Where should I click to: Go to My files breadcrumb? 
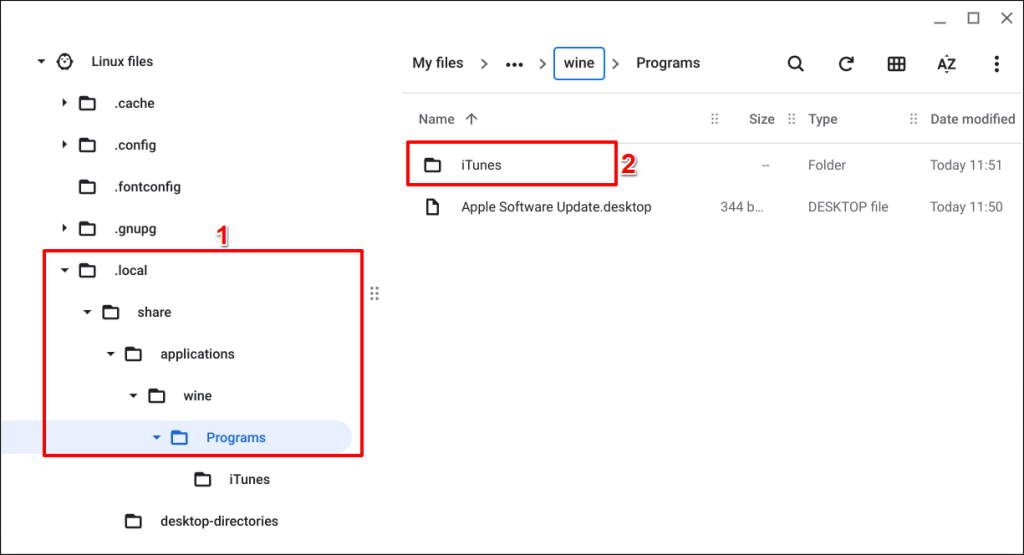(x=438, y=63)
